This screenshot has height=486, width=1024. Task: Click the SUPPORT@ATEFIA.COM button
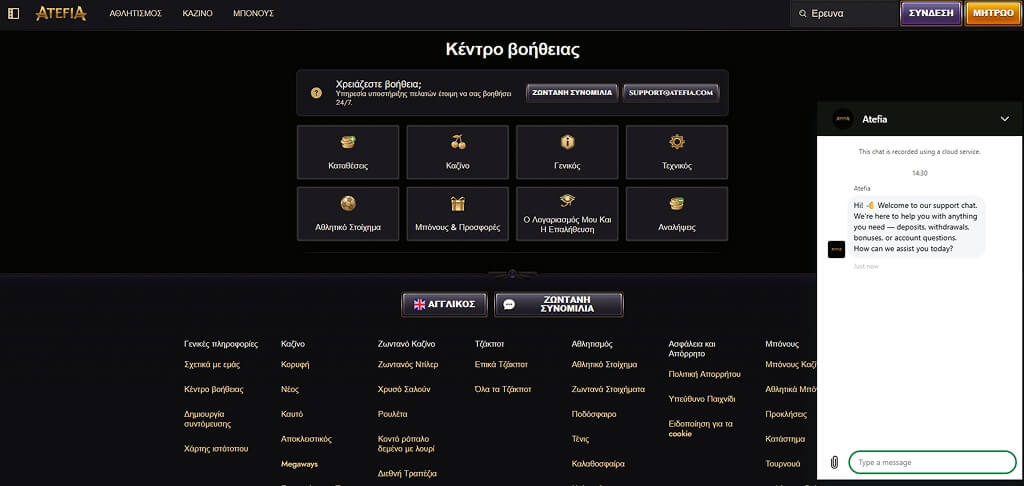(x=671, y=93)
